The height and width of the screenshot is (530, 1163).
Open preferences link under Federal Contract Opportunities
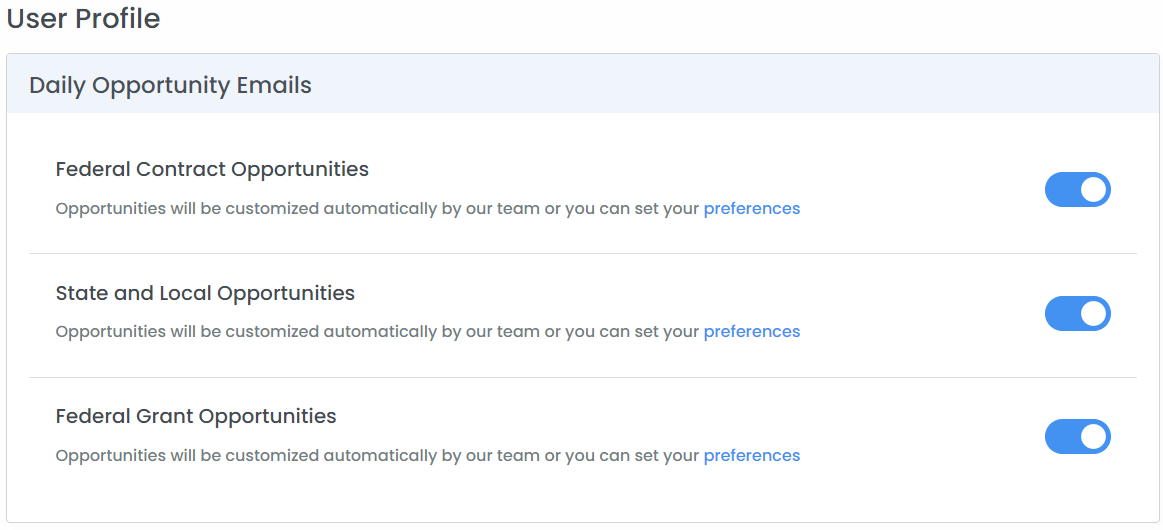[x=752, y=209]
